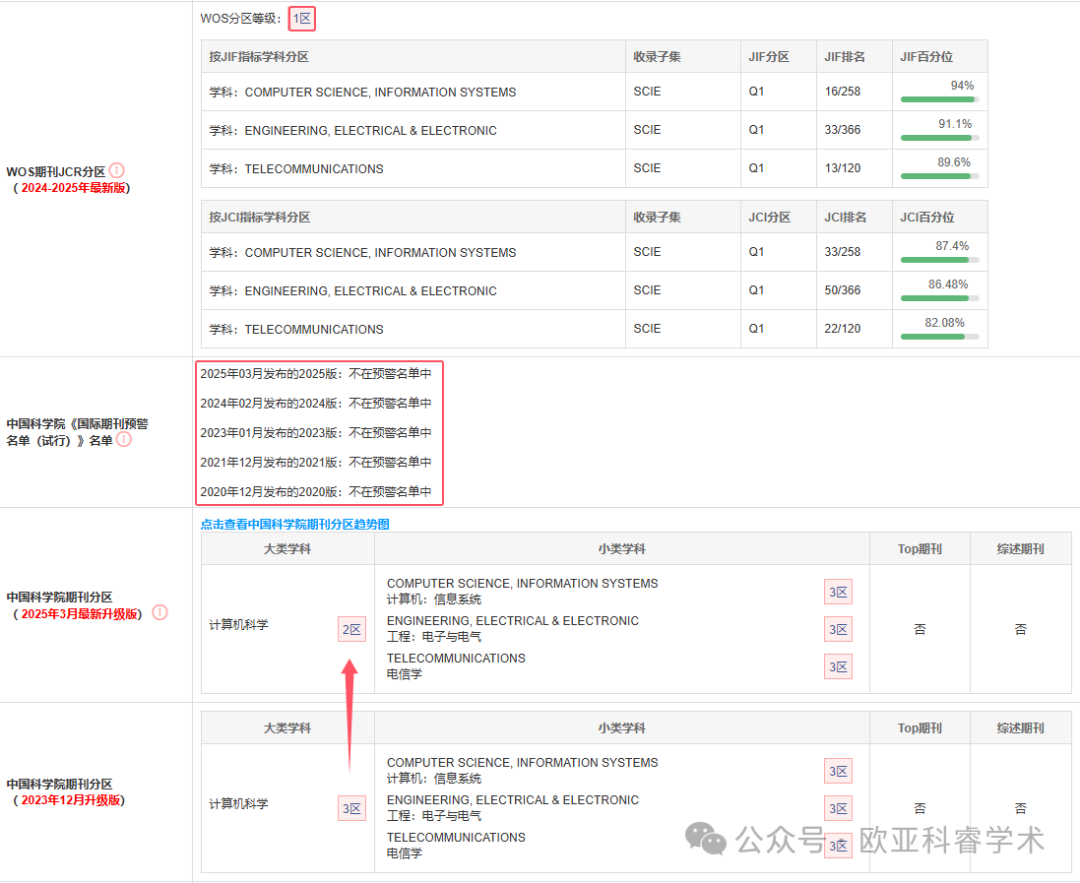Select the JCI rank value 33/258
The height and width of the screenshot is (883, 1080).
tap(842, 251)
